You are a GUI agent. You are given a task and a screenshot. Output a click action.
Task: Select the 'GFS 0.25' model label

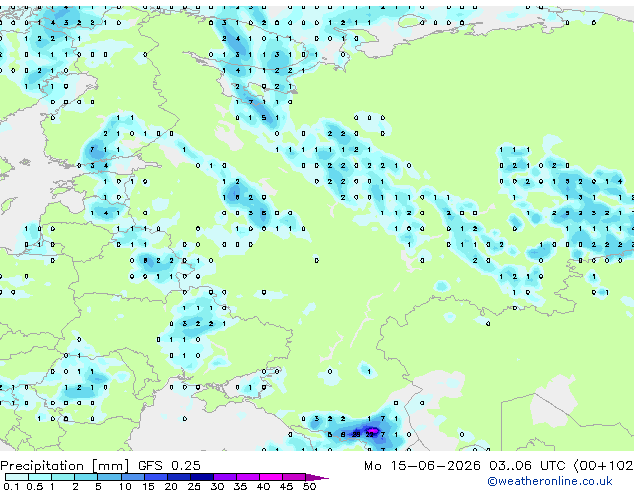pos(169,466)
